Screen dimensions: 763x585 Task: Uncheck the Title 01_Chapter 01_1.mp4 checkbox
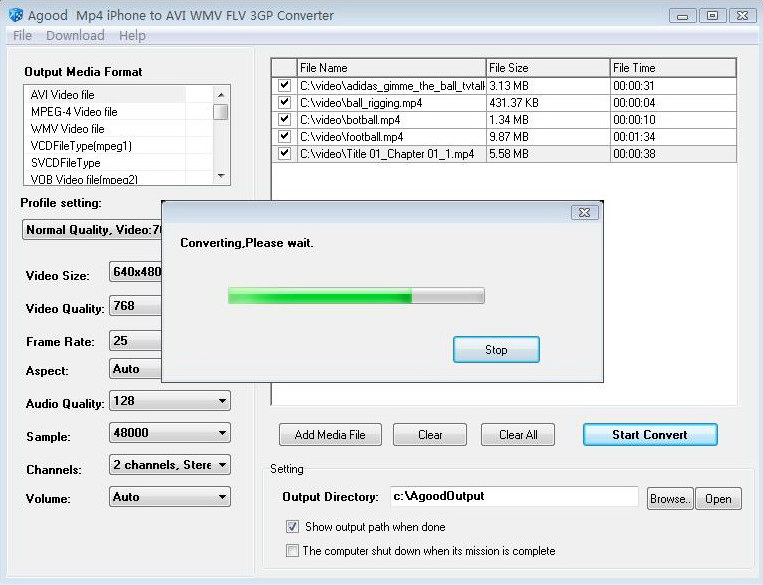click(284, 153)
